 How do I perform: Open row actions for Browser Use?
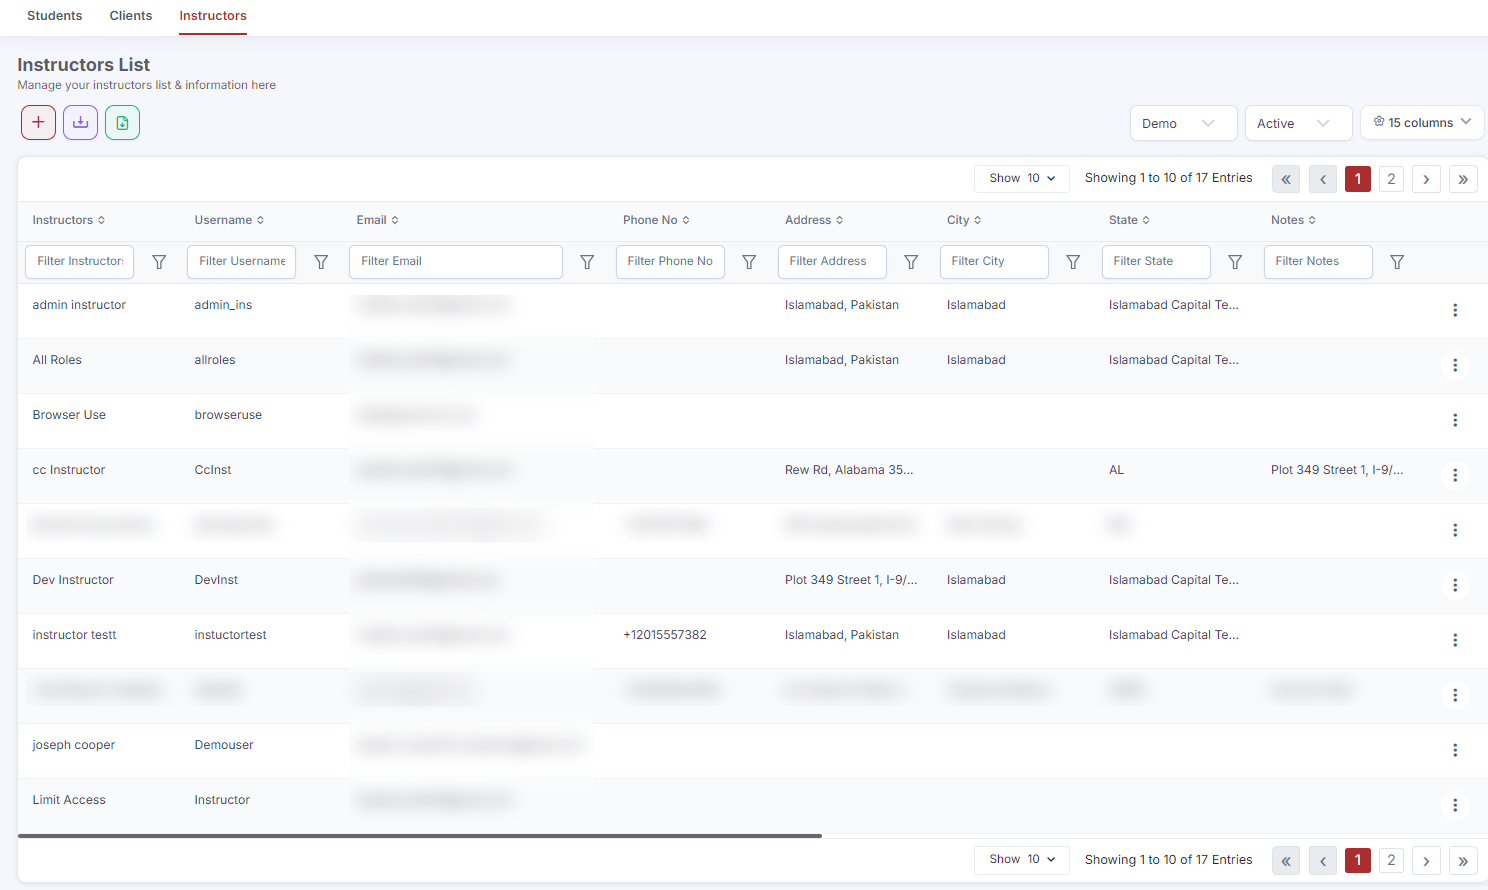coord(1455,420)
